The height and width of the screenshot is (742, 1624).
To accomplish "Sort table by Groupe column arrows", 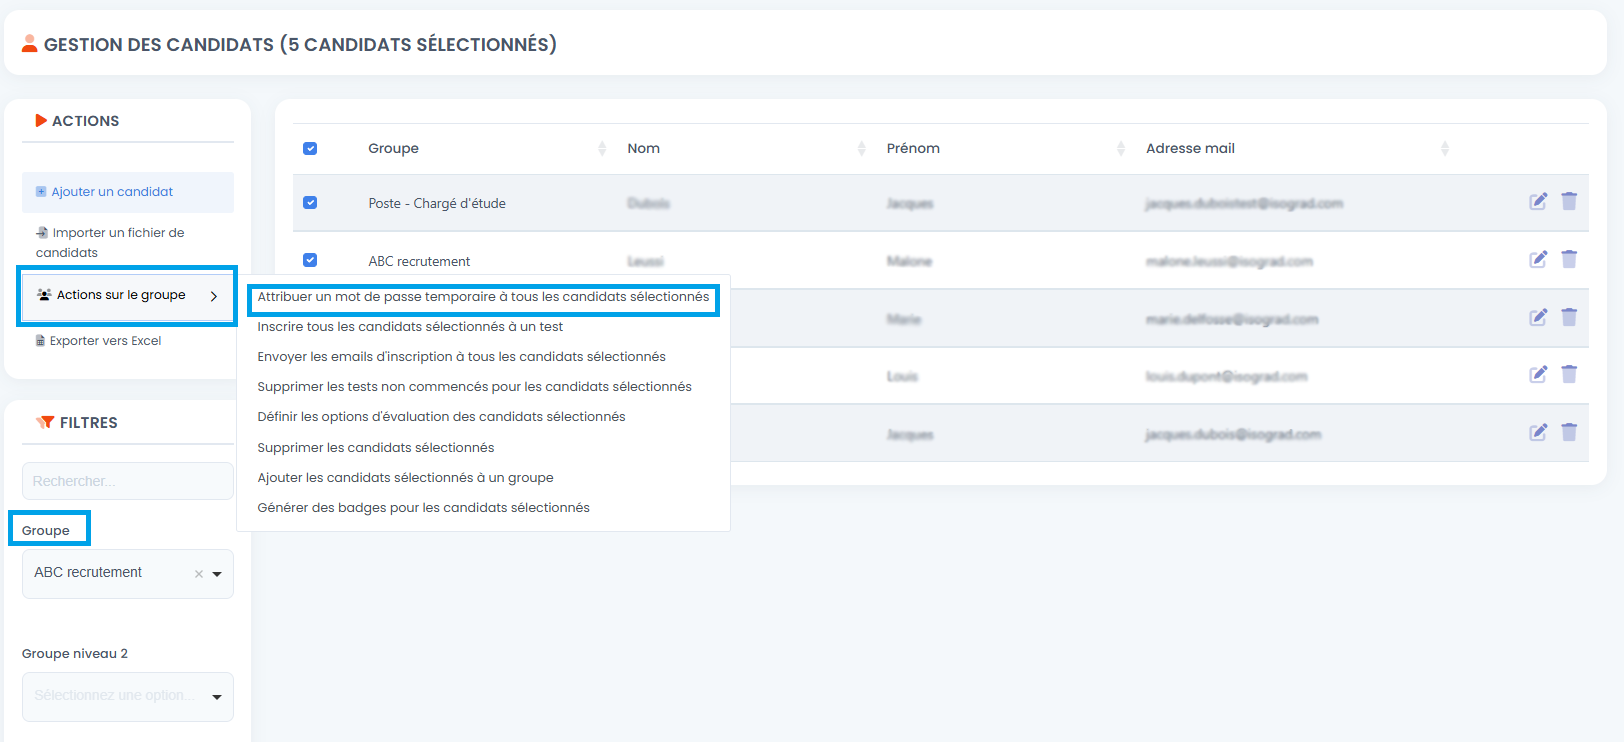I will tap(602, 148).
